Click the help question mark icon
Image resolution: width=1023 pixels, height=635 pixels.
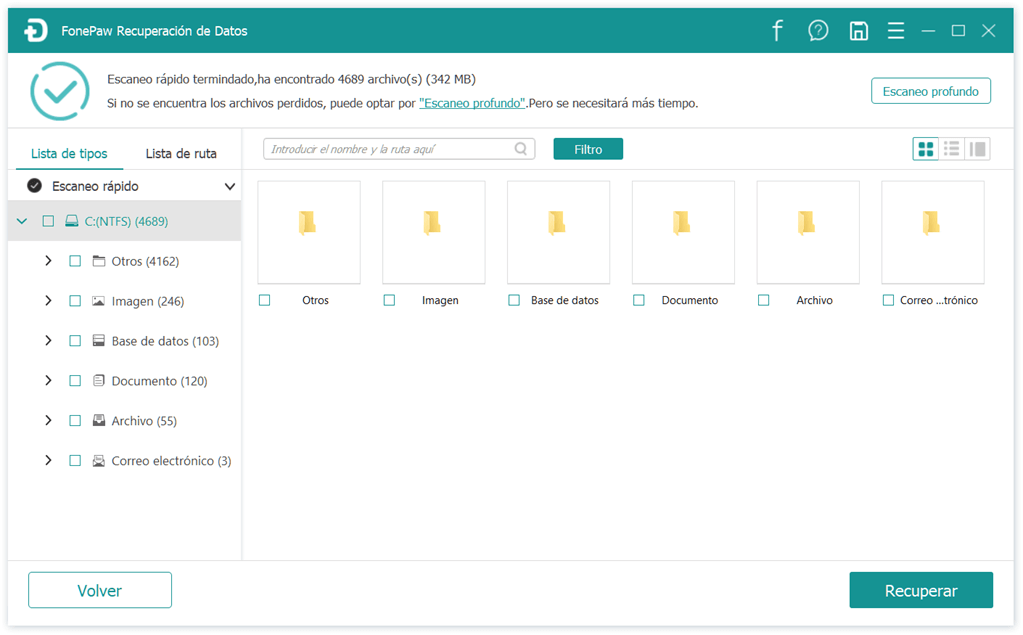pyautogui.click(x=818, y=31)
